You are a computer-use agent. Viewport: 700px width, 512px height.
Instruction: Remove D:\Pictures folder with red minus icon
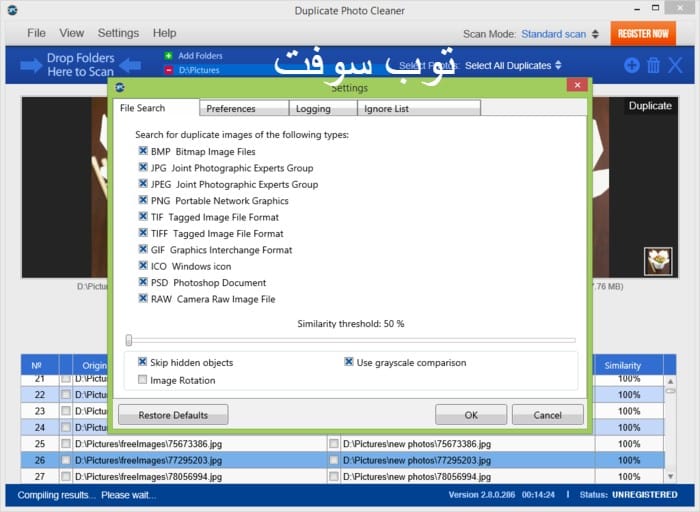point(168,70)
